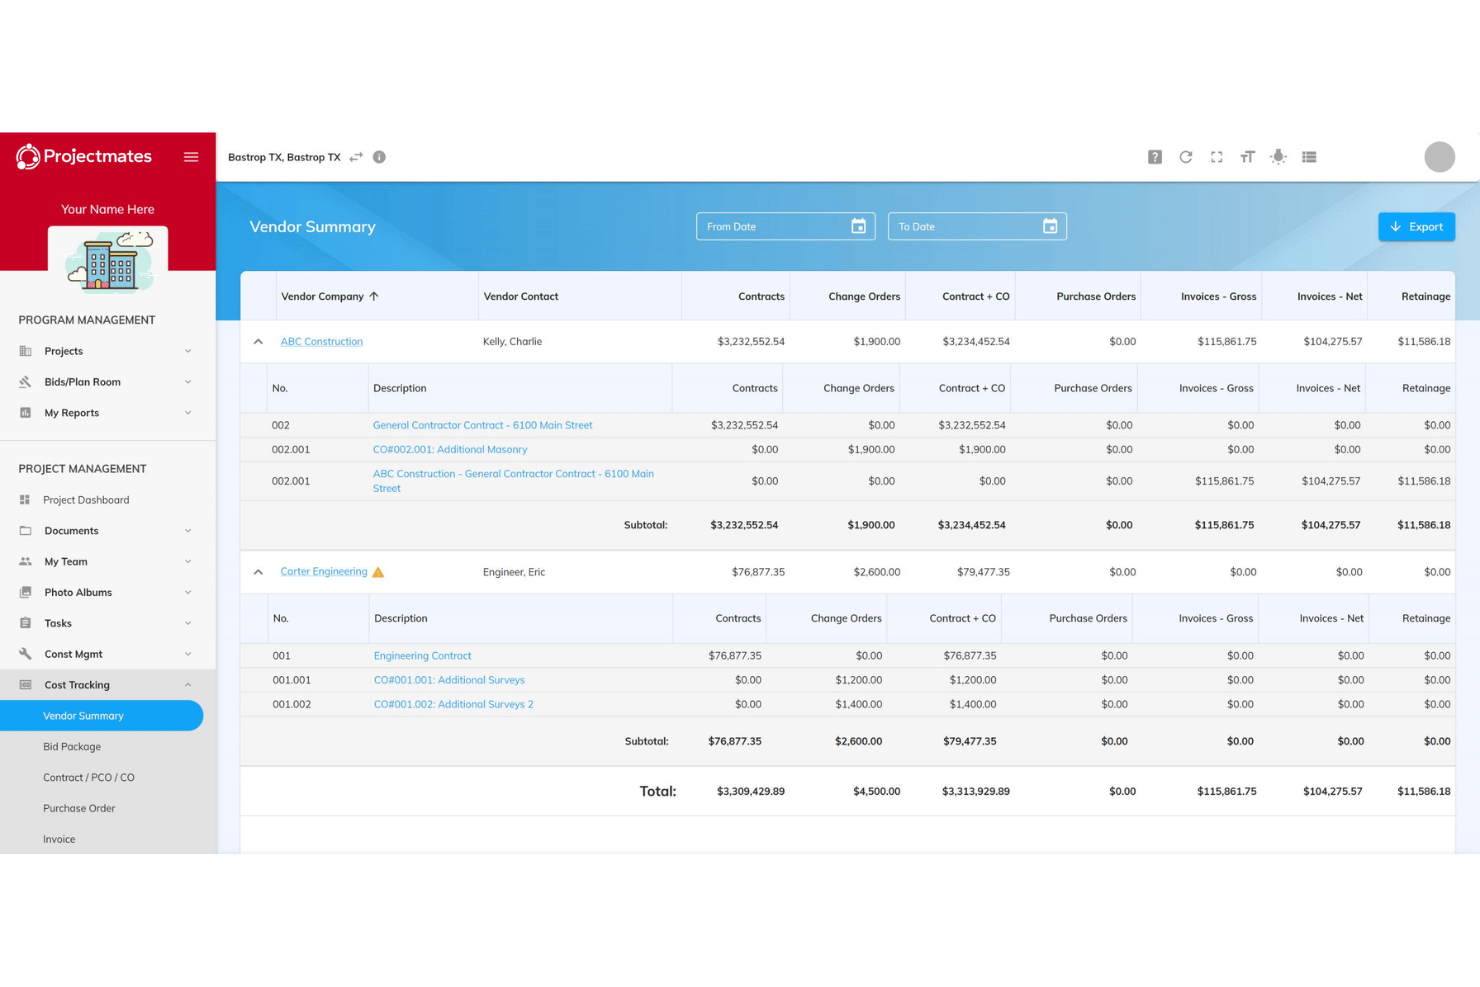Open CO#001.001: Additional Surveys link
This screenshot has width=1480, height=987.
click(449, 680)
